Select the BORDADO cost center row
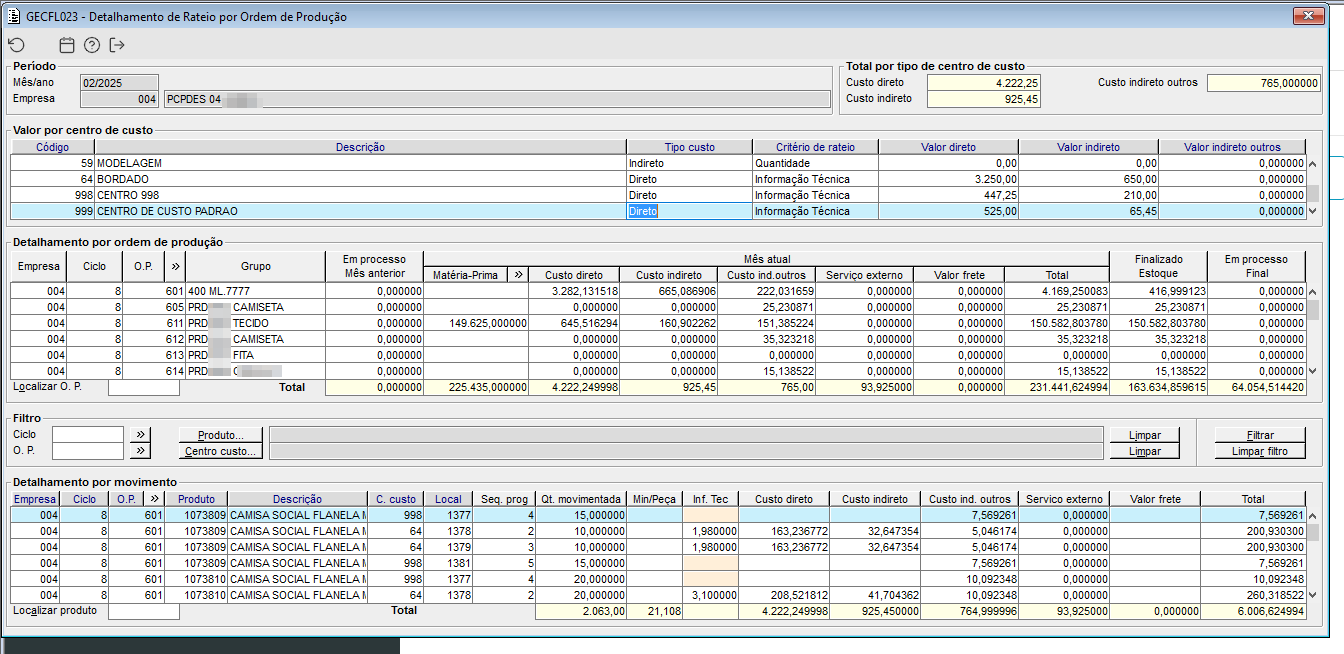This screenshot has width=1344, height=654. [x=360, y=179]
